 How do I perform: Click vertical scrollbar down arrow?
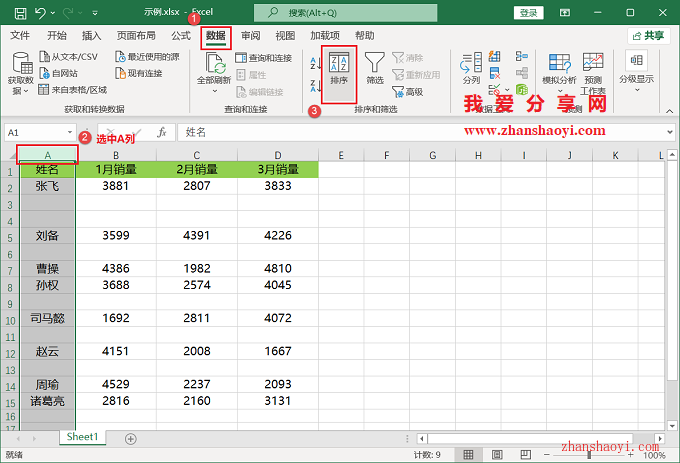tap(672, 425)
